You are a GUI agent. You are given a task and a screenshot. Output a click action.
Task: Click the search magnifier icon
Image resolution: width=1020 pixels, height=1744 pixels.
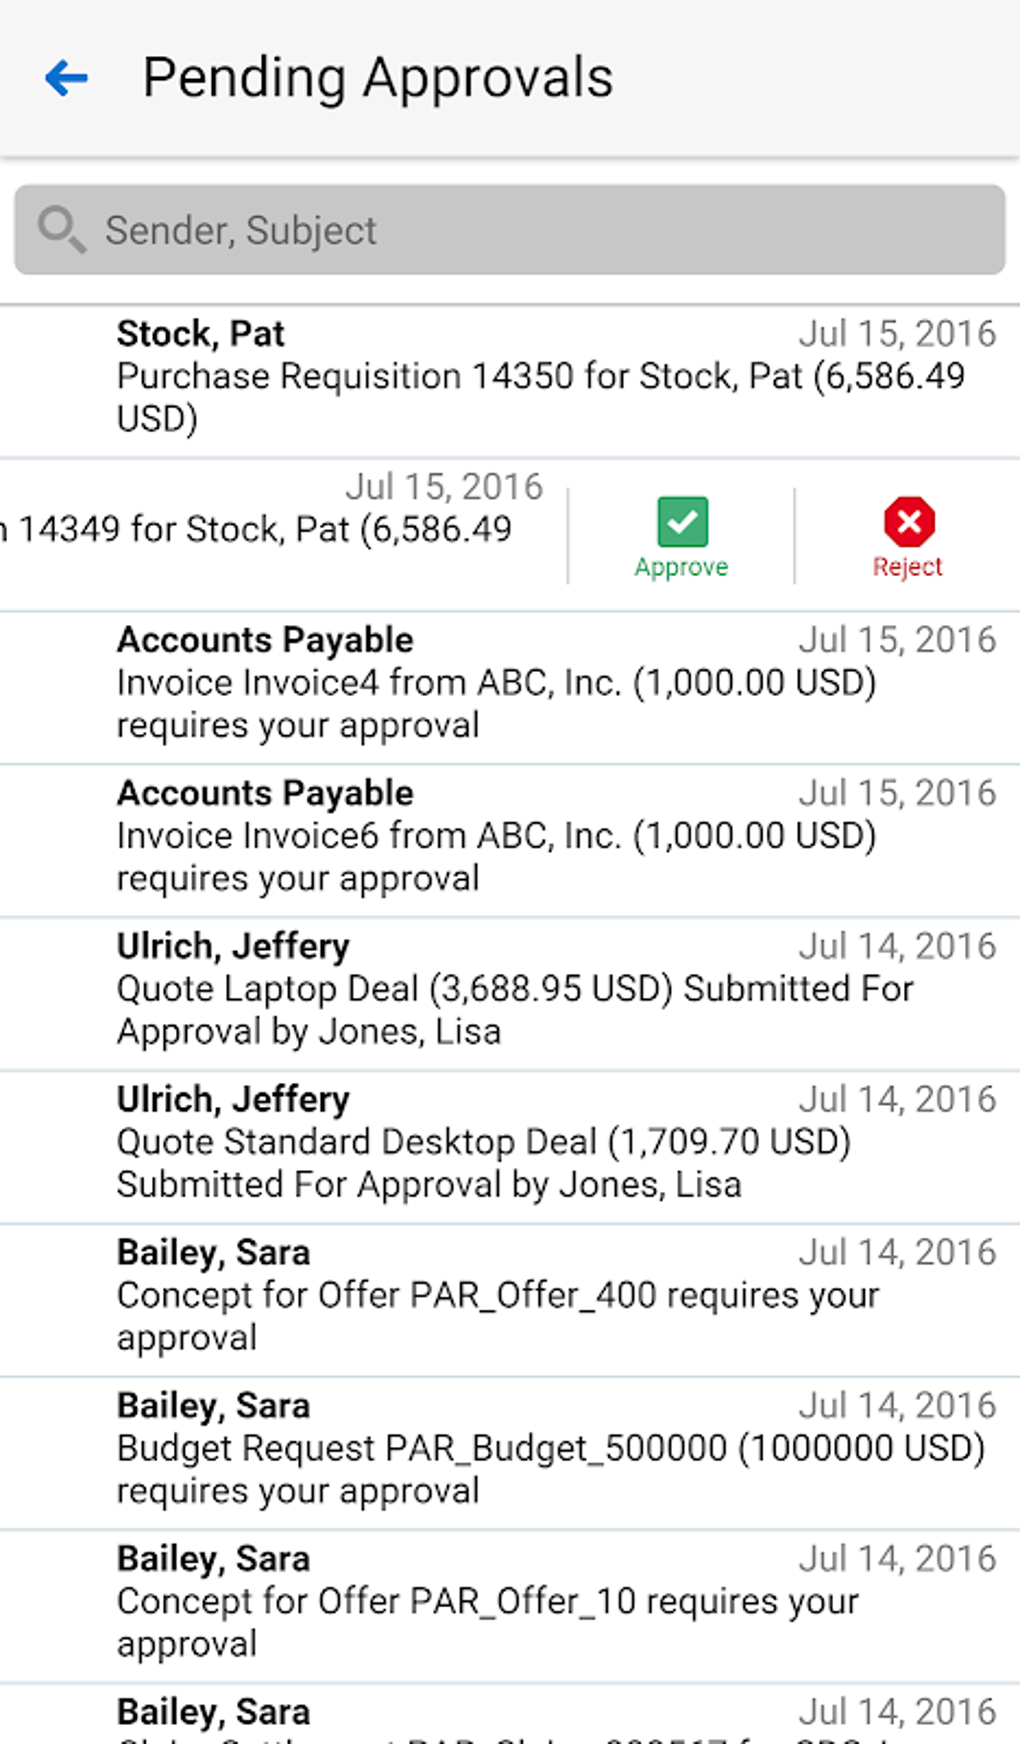click(60, 229)
